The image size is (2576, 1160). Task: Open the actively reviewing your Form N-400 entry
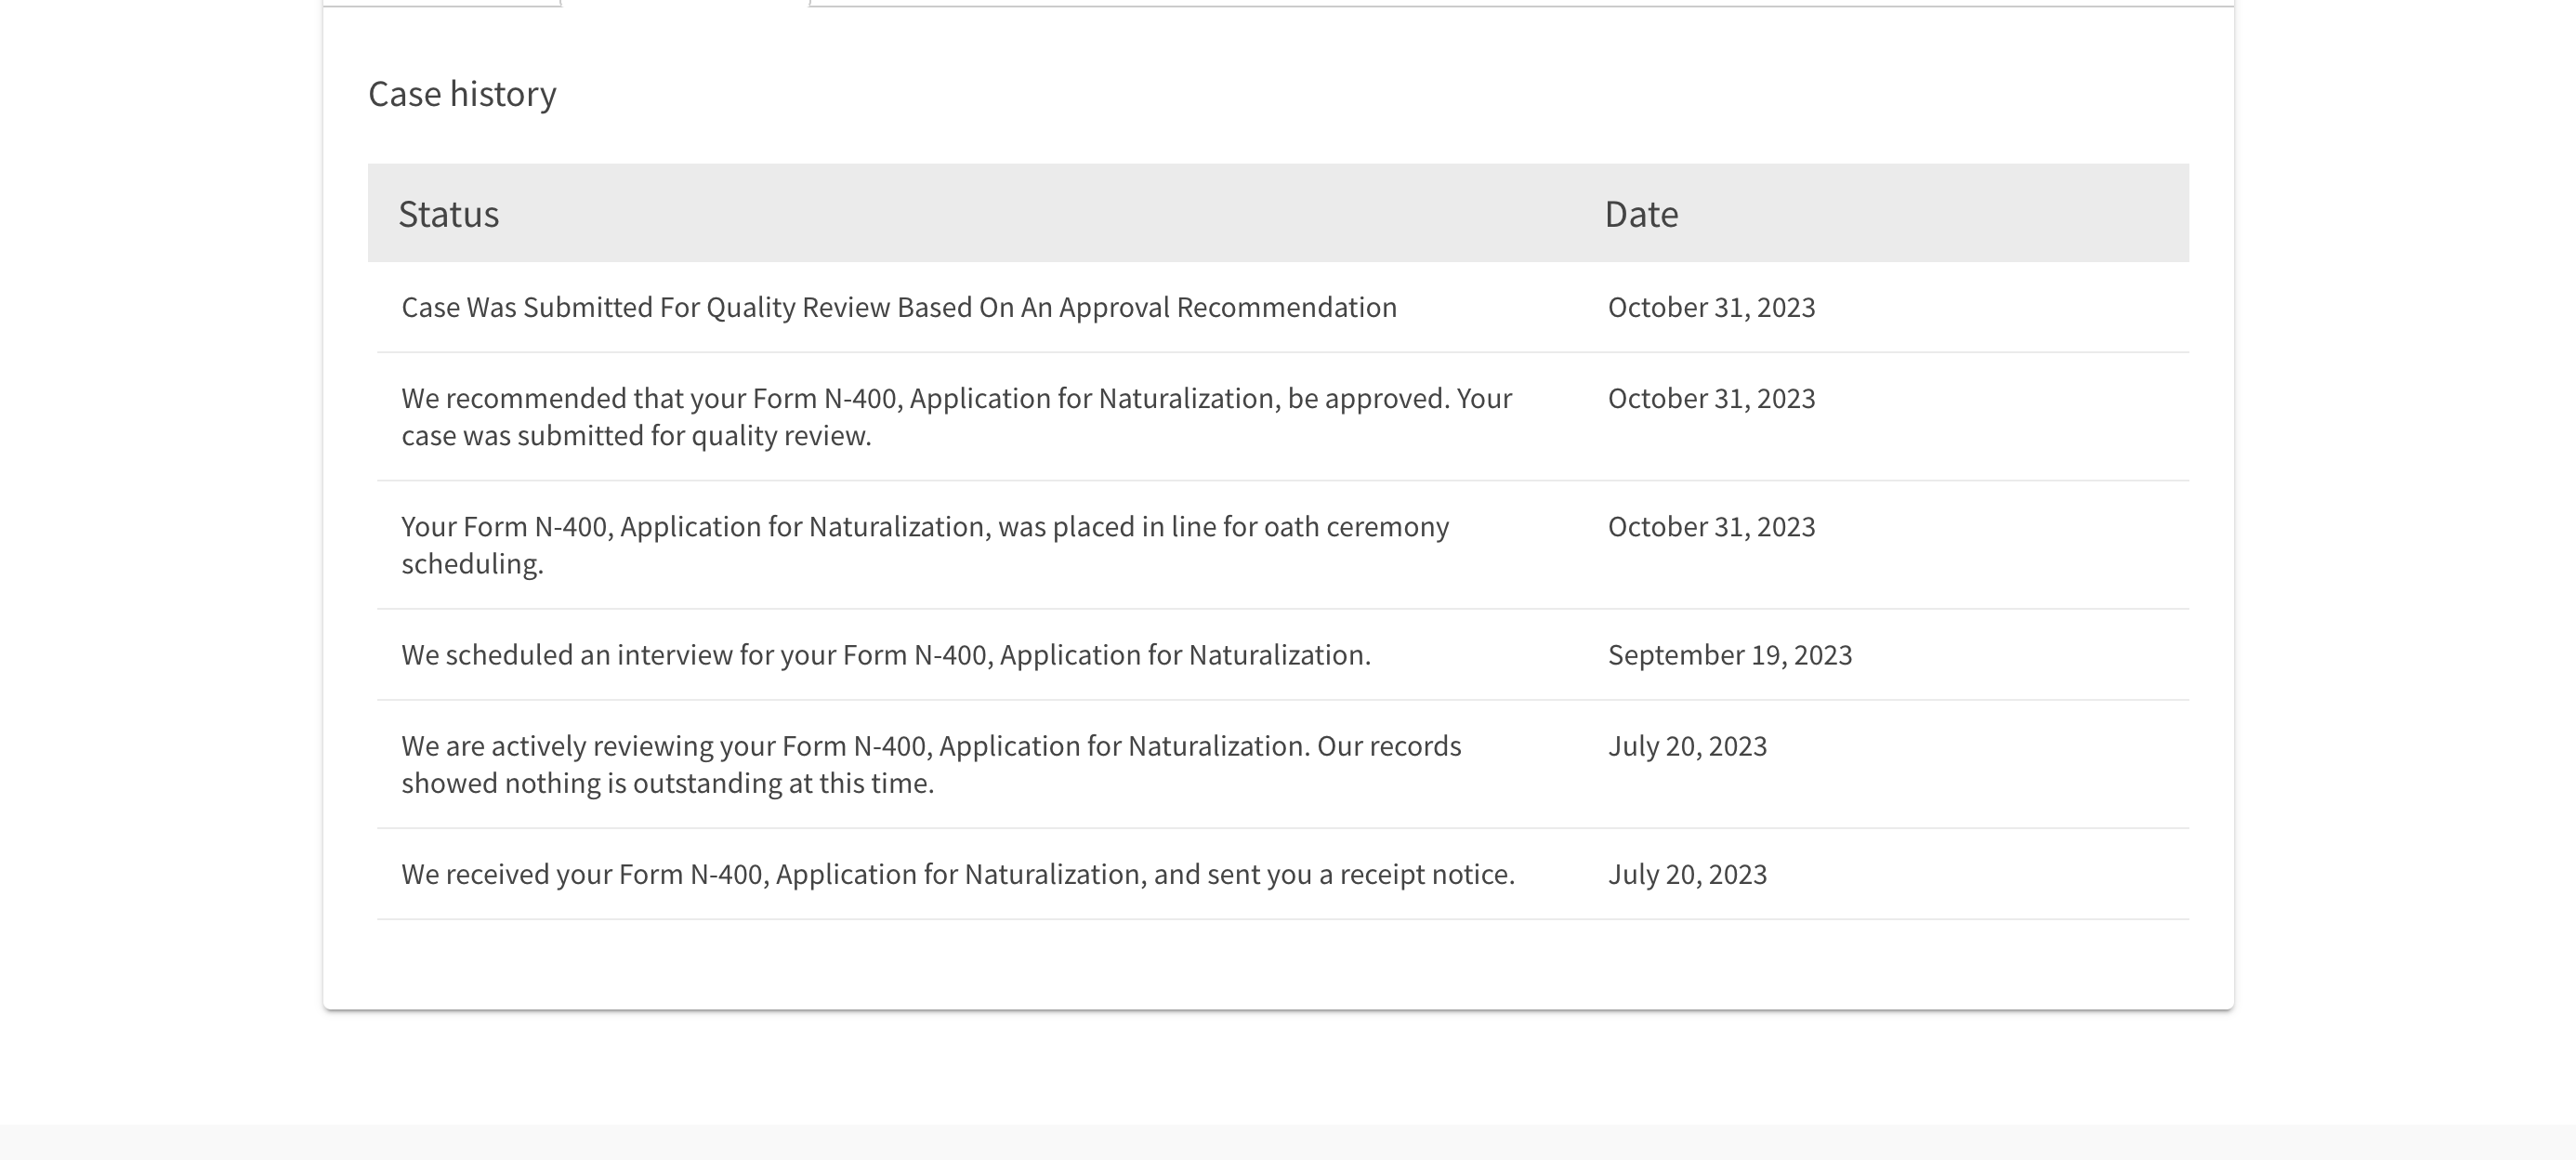coord(931,764)
